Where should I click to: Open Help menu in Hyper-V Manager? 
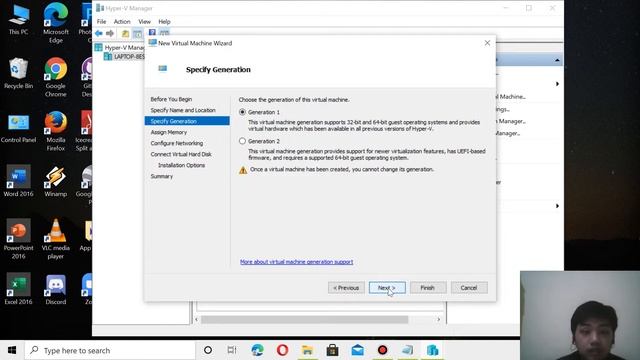[164, 22]
